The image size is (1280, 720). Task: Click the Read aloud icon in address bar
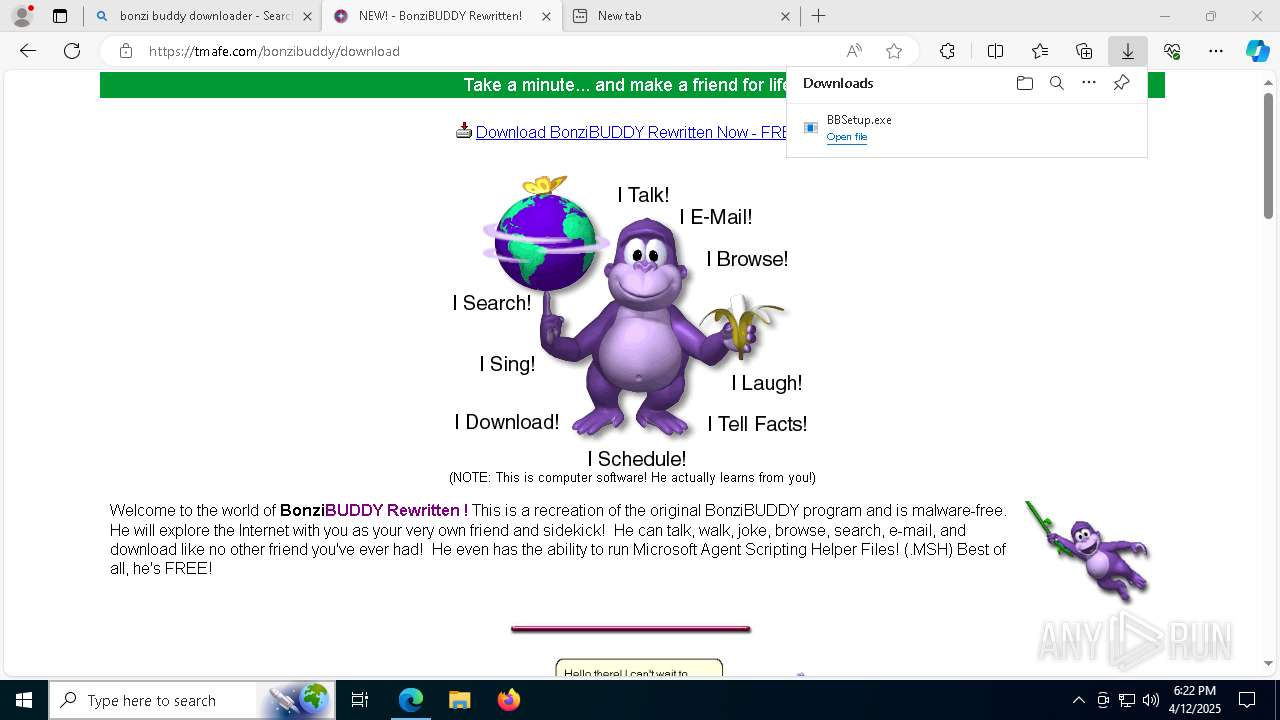854,51
